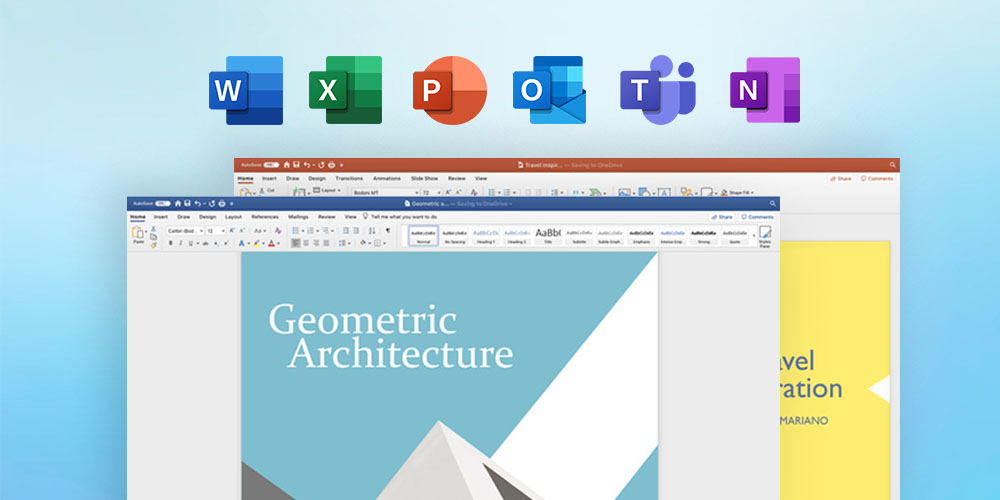The image size is (1000, 500).
Task: Toggle Bold formatting in Word ribbon
Action: tap(169, 243)
